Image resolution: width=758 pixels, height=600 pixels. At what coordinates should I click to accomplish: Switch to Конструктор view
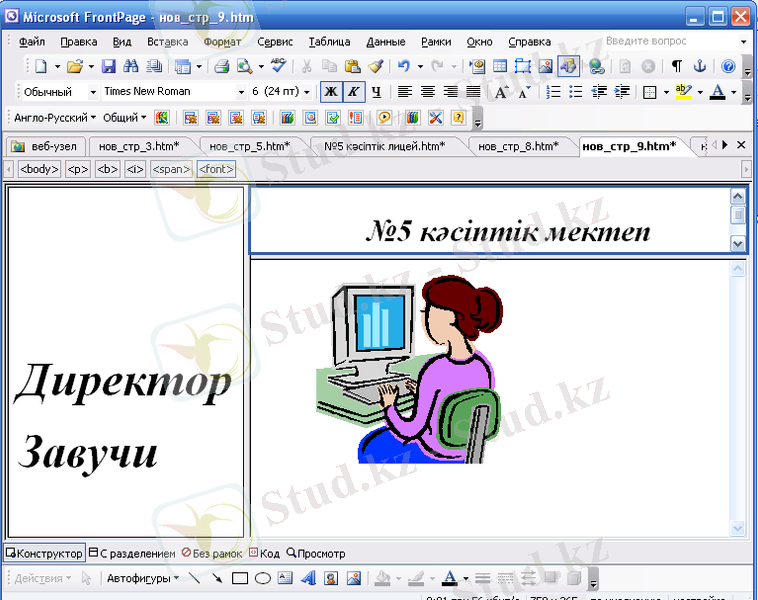point(44,554)
